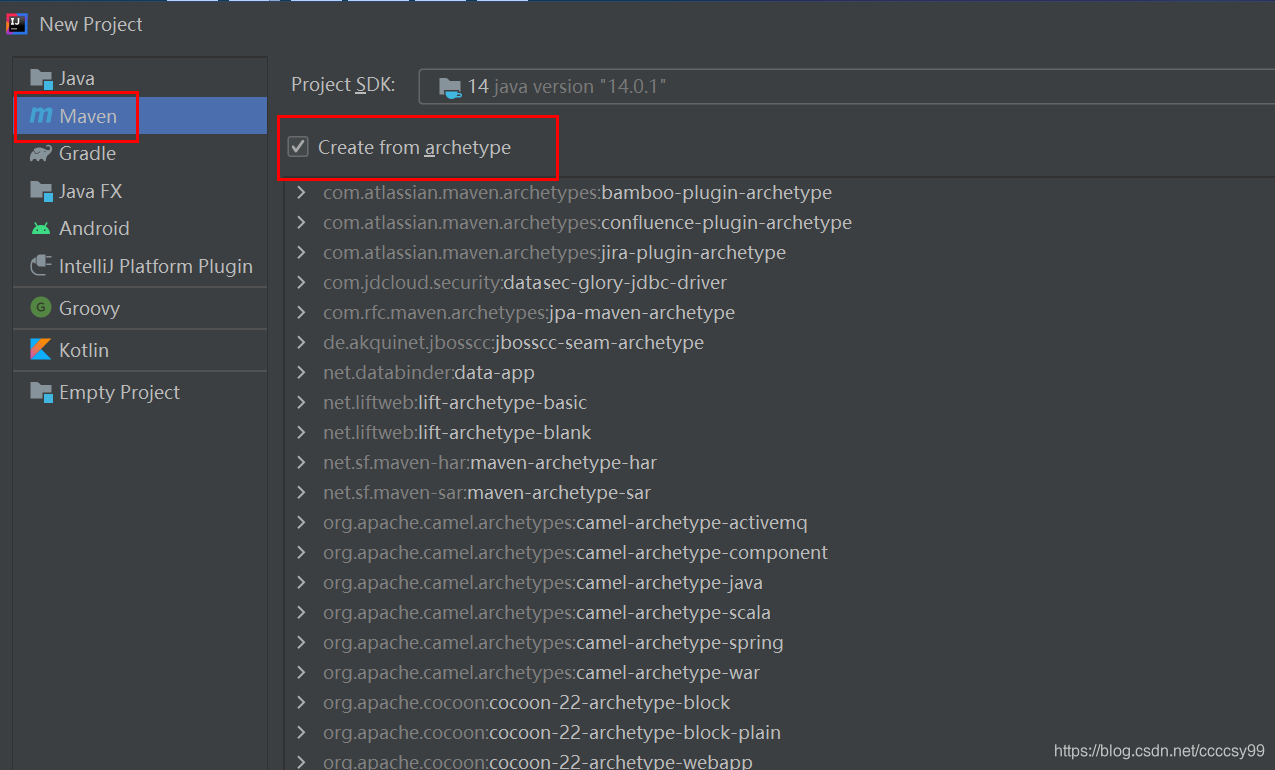Click the Empty Project folder icon
This screenshot has width=1275, height=770.
[41, 392]
